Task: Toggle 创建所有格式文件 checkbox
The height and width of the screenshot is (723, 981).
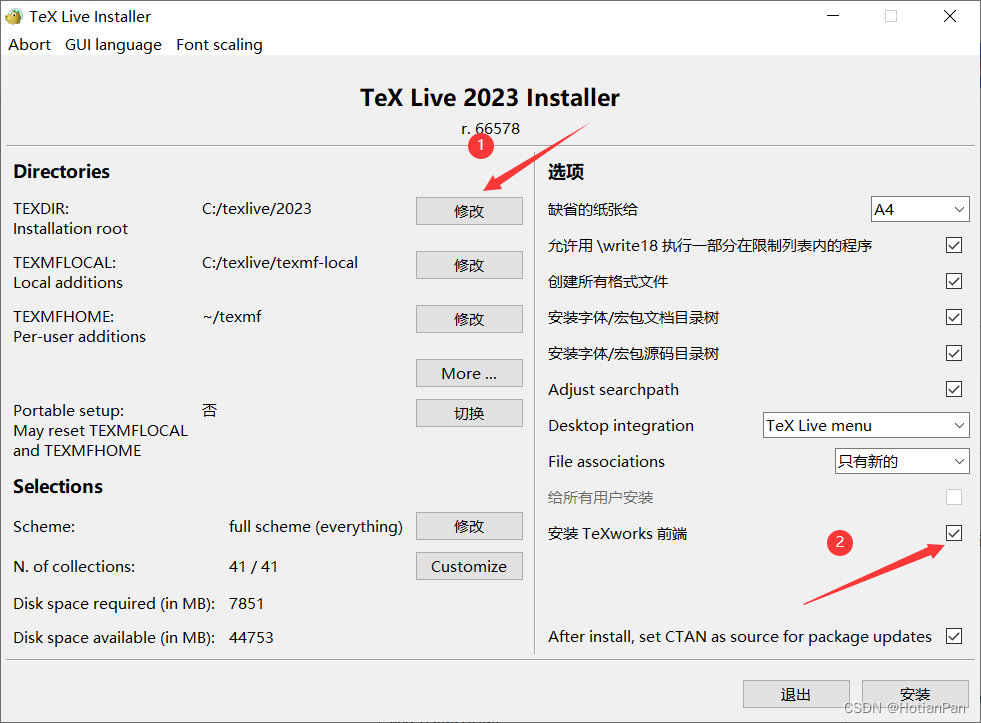Action: pos(953,281)
